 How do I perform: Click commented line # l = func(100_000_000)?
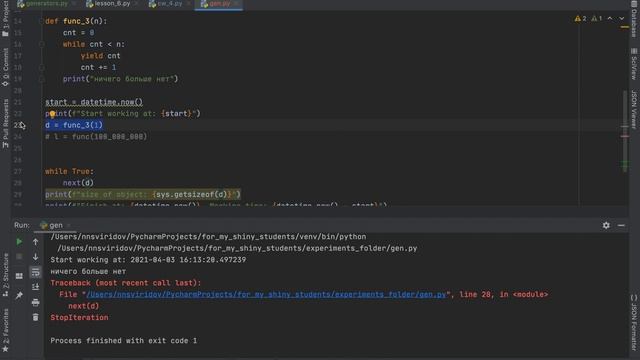tap(96, 137)
